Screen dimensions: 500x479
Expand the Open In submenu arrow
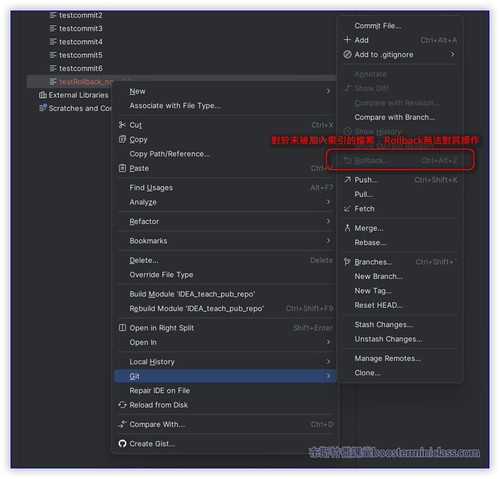328,342
